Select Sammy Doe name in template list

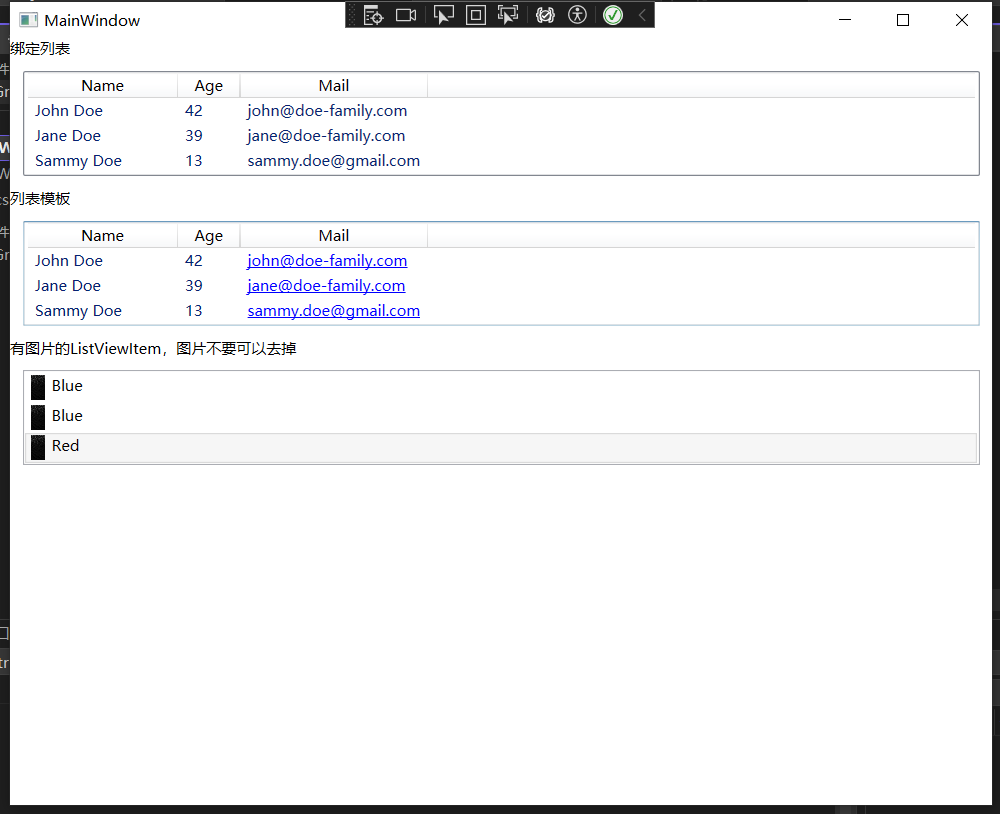tap(78, 311)
